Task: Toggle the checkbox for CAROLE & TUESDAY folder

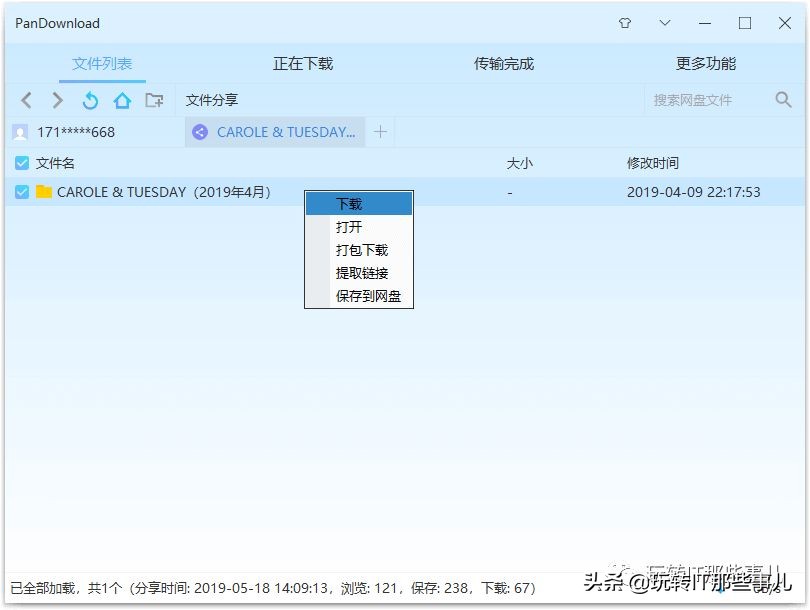Action: pyautogui.click(x=22, y=192)
